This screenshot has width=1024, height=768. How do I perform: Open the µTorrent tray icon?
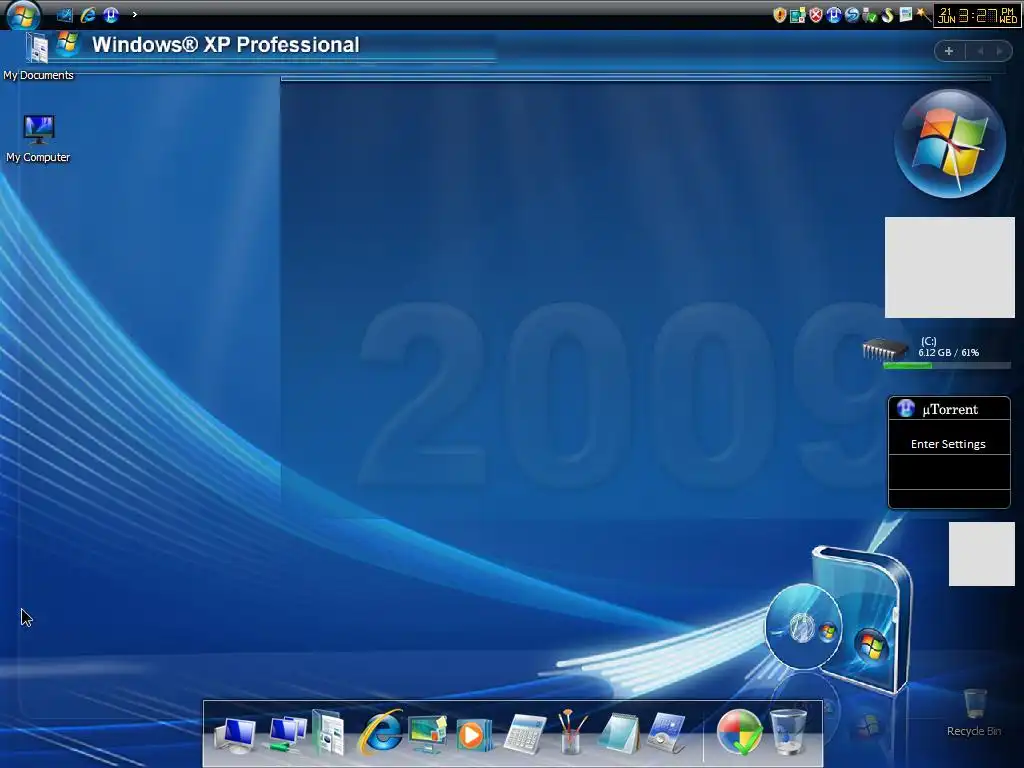click(833, 15)
